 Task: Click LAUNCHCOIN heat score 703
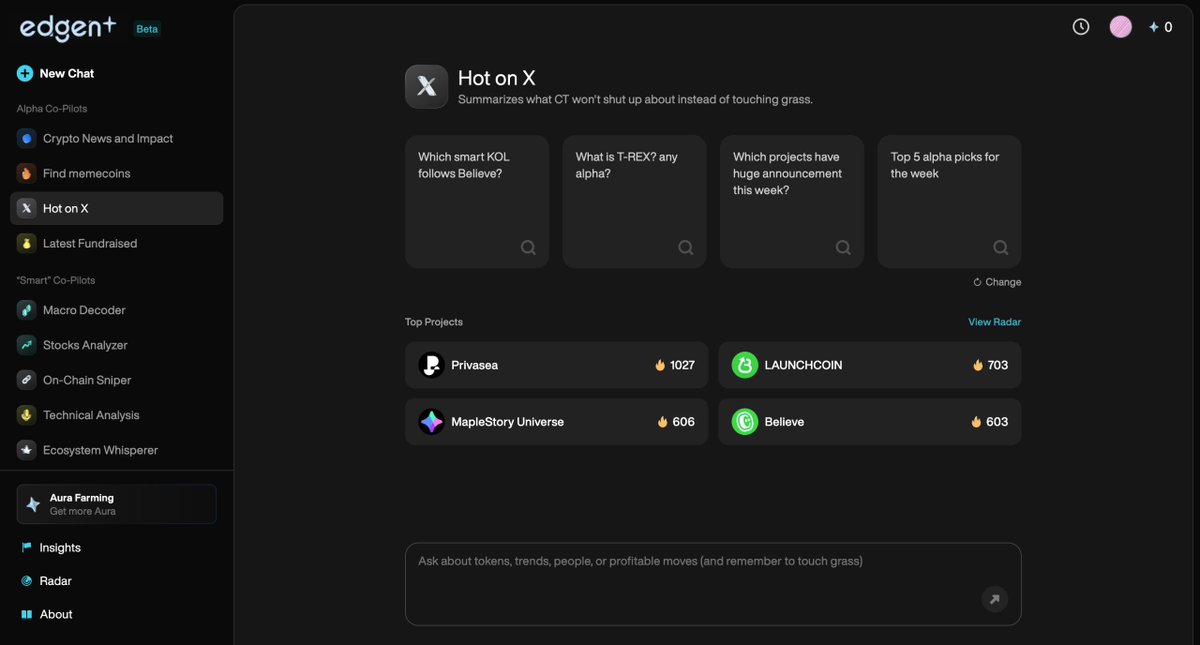pos(990,365)
